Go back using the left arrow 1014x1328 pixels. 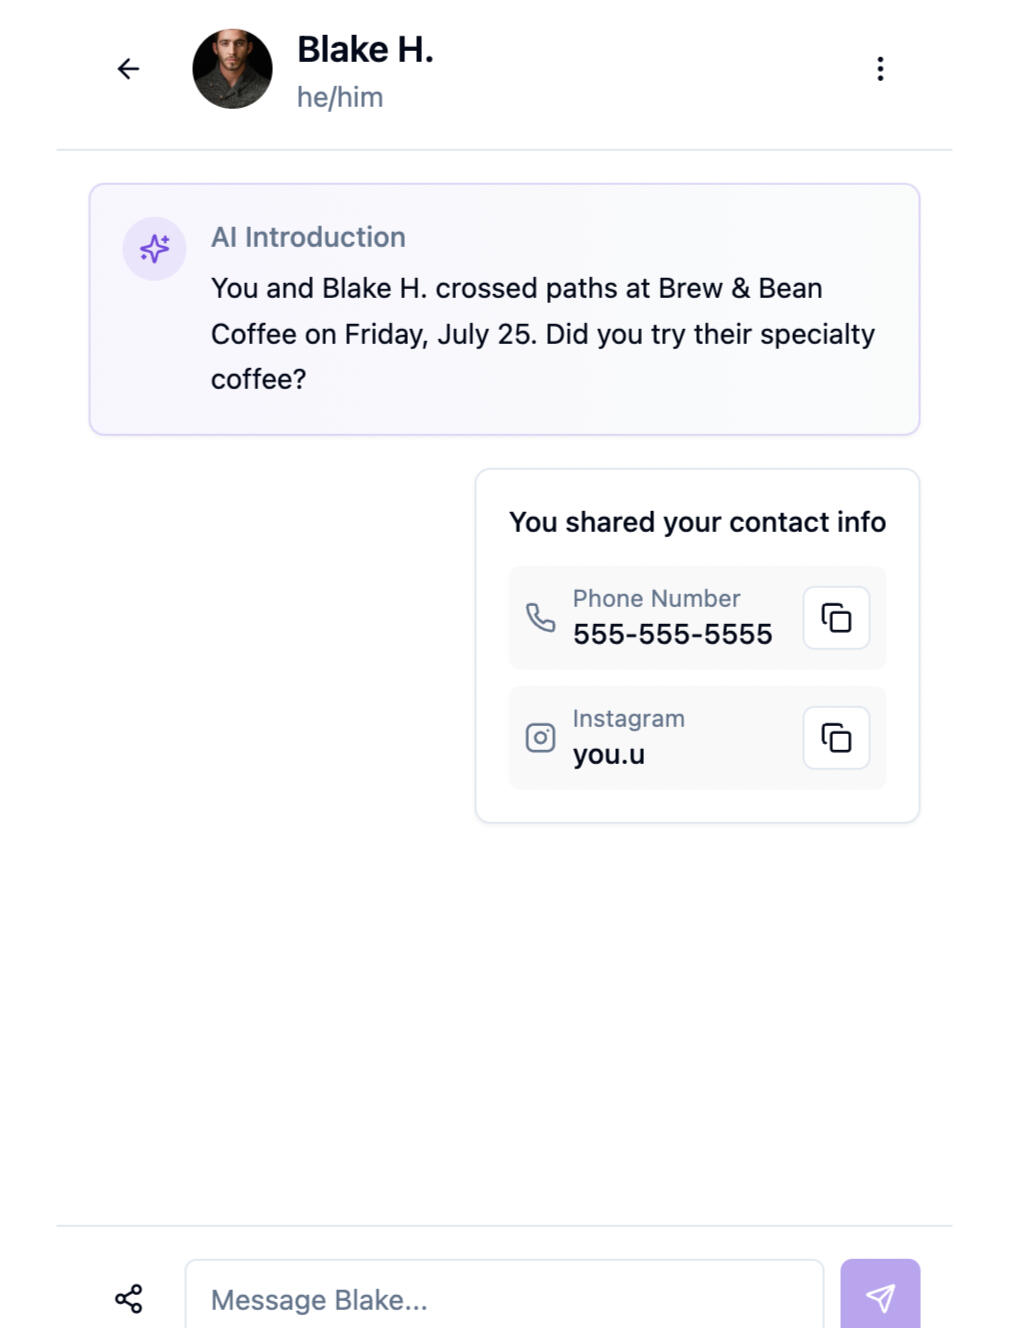tap(128, 69)
